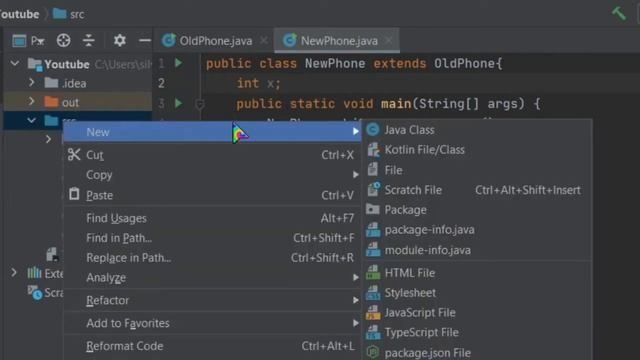Select the Scratches node in project tree
The width and height of the screenshot is (640, 360).
click(45, 293)
